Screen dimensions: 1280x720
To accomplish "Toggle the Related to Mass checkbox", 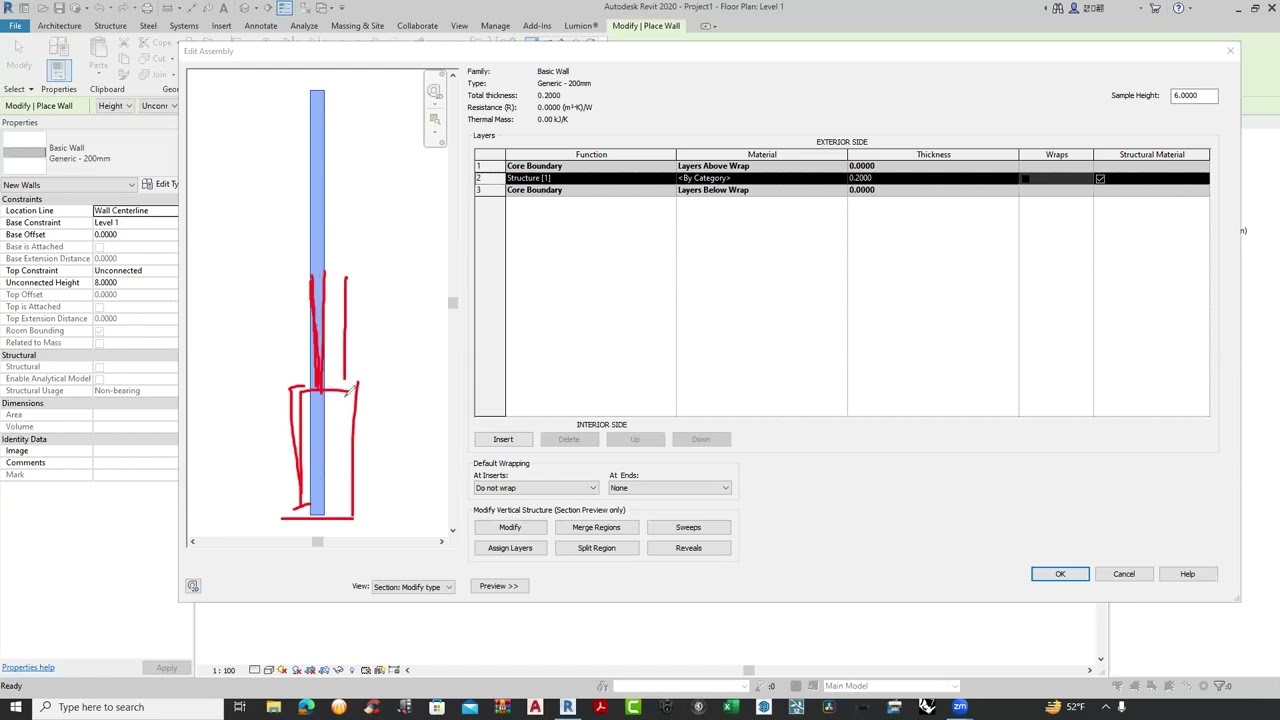I will coord(98,343).
